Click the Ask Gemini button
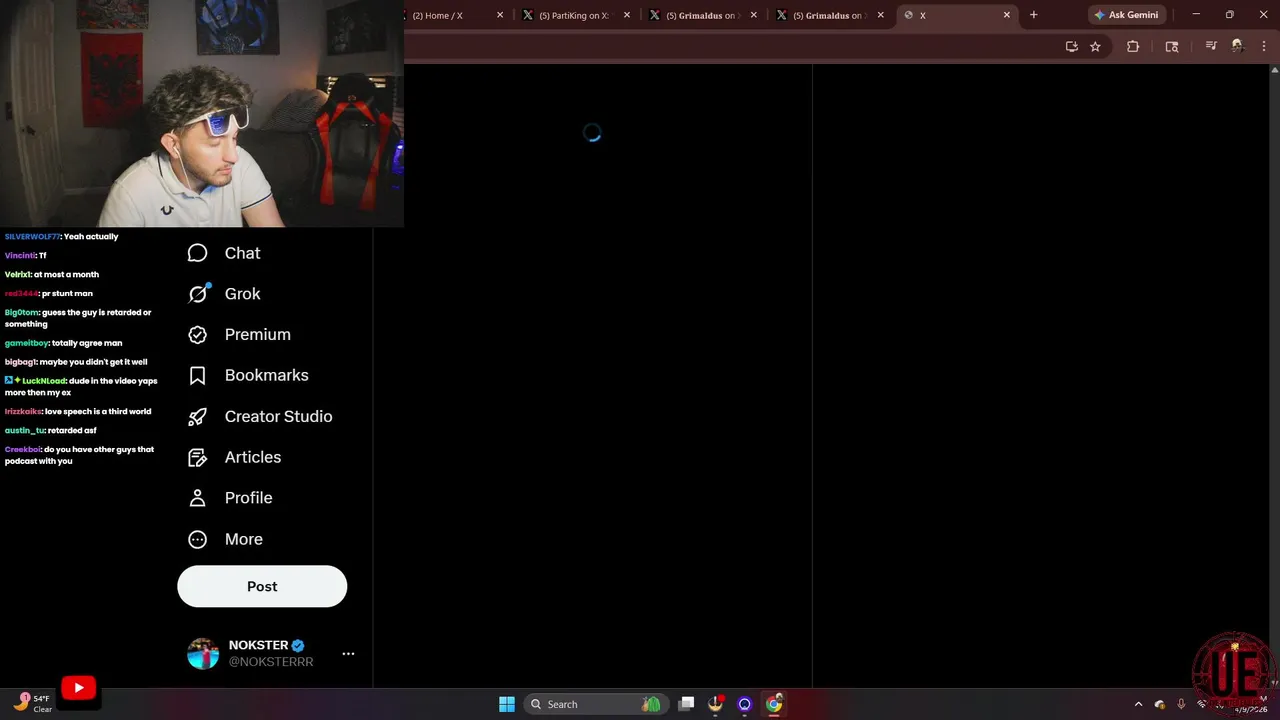 (1127, 15)
